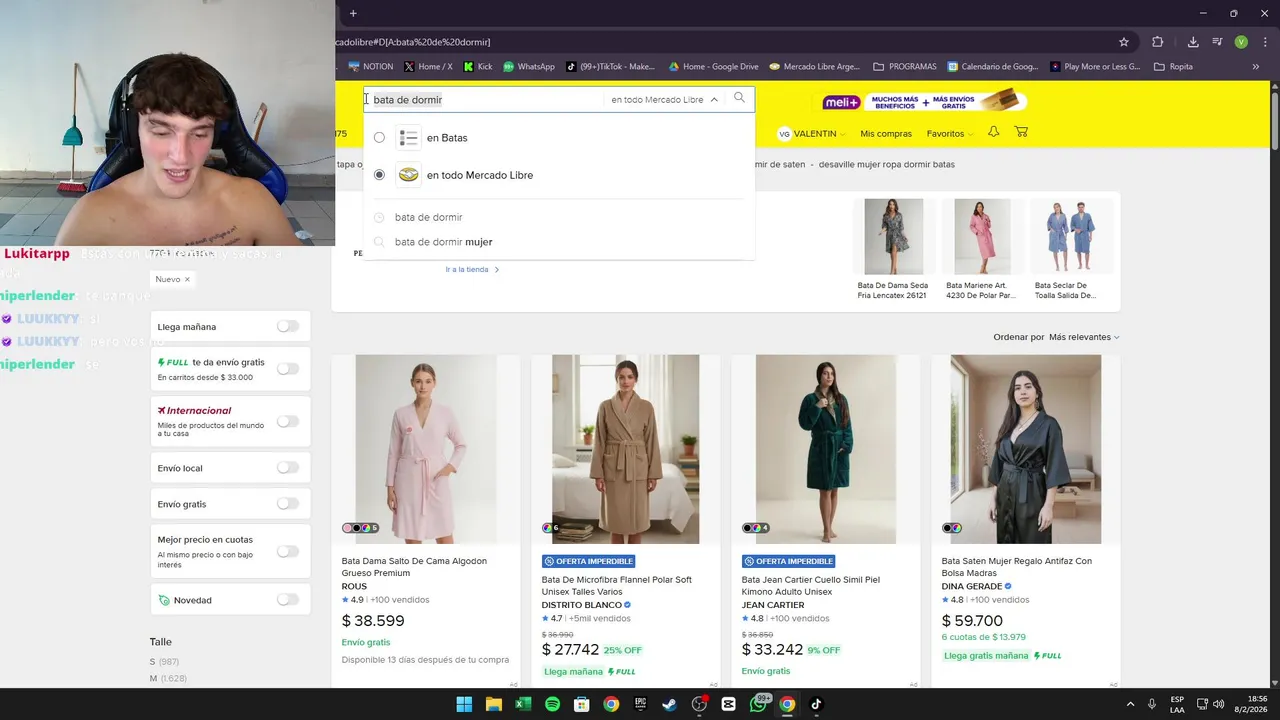This screenshot has height=720, width=1280.
Task: Expand the Favoritos dropdown
Action: [x=949, y=133]
